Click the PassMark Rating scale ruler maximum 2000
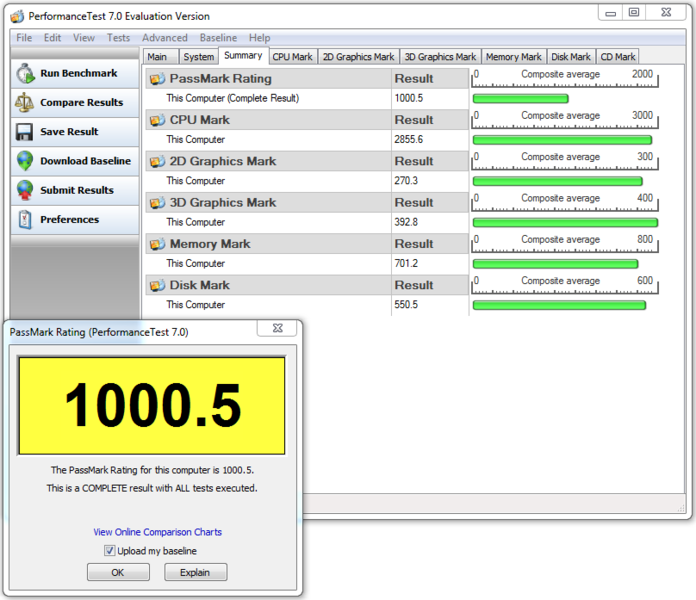The height and width of the screenshot is (600, 696). click(642, 74)
